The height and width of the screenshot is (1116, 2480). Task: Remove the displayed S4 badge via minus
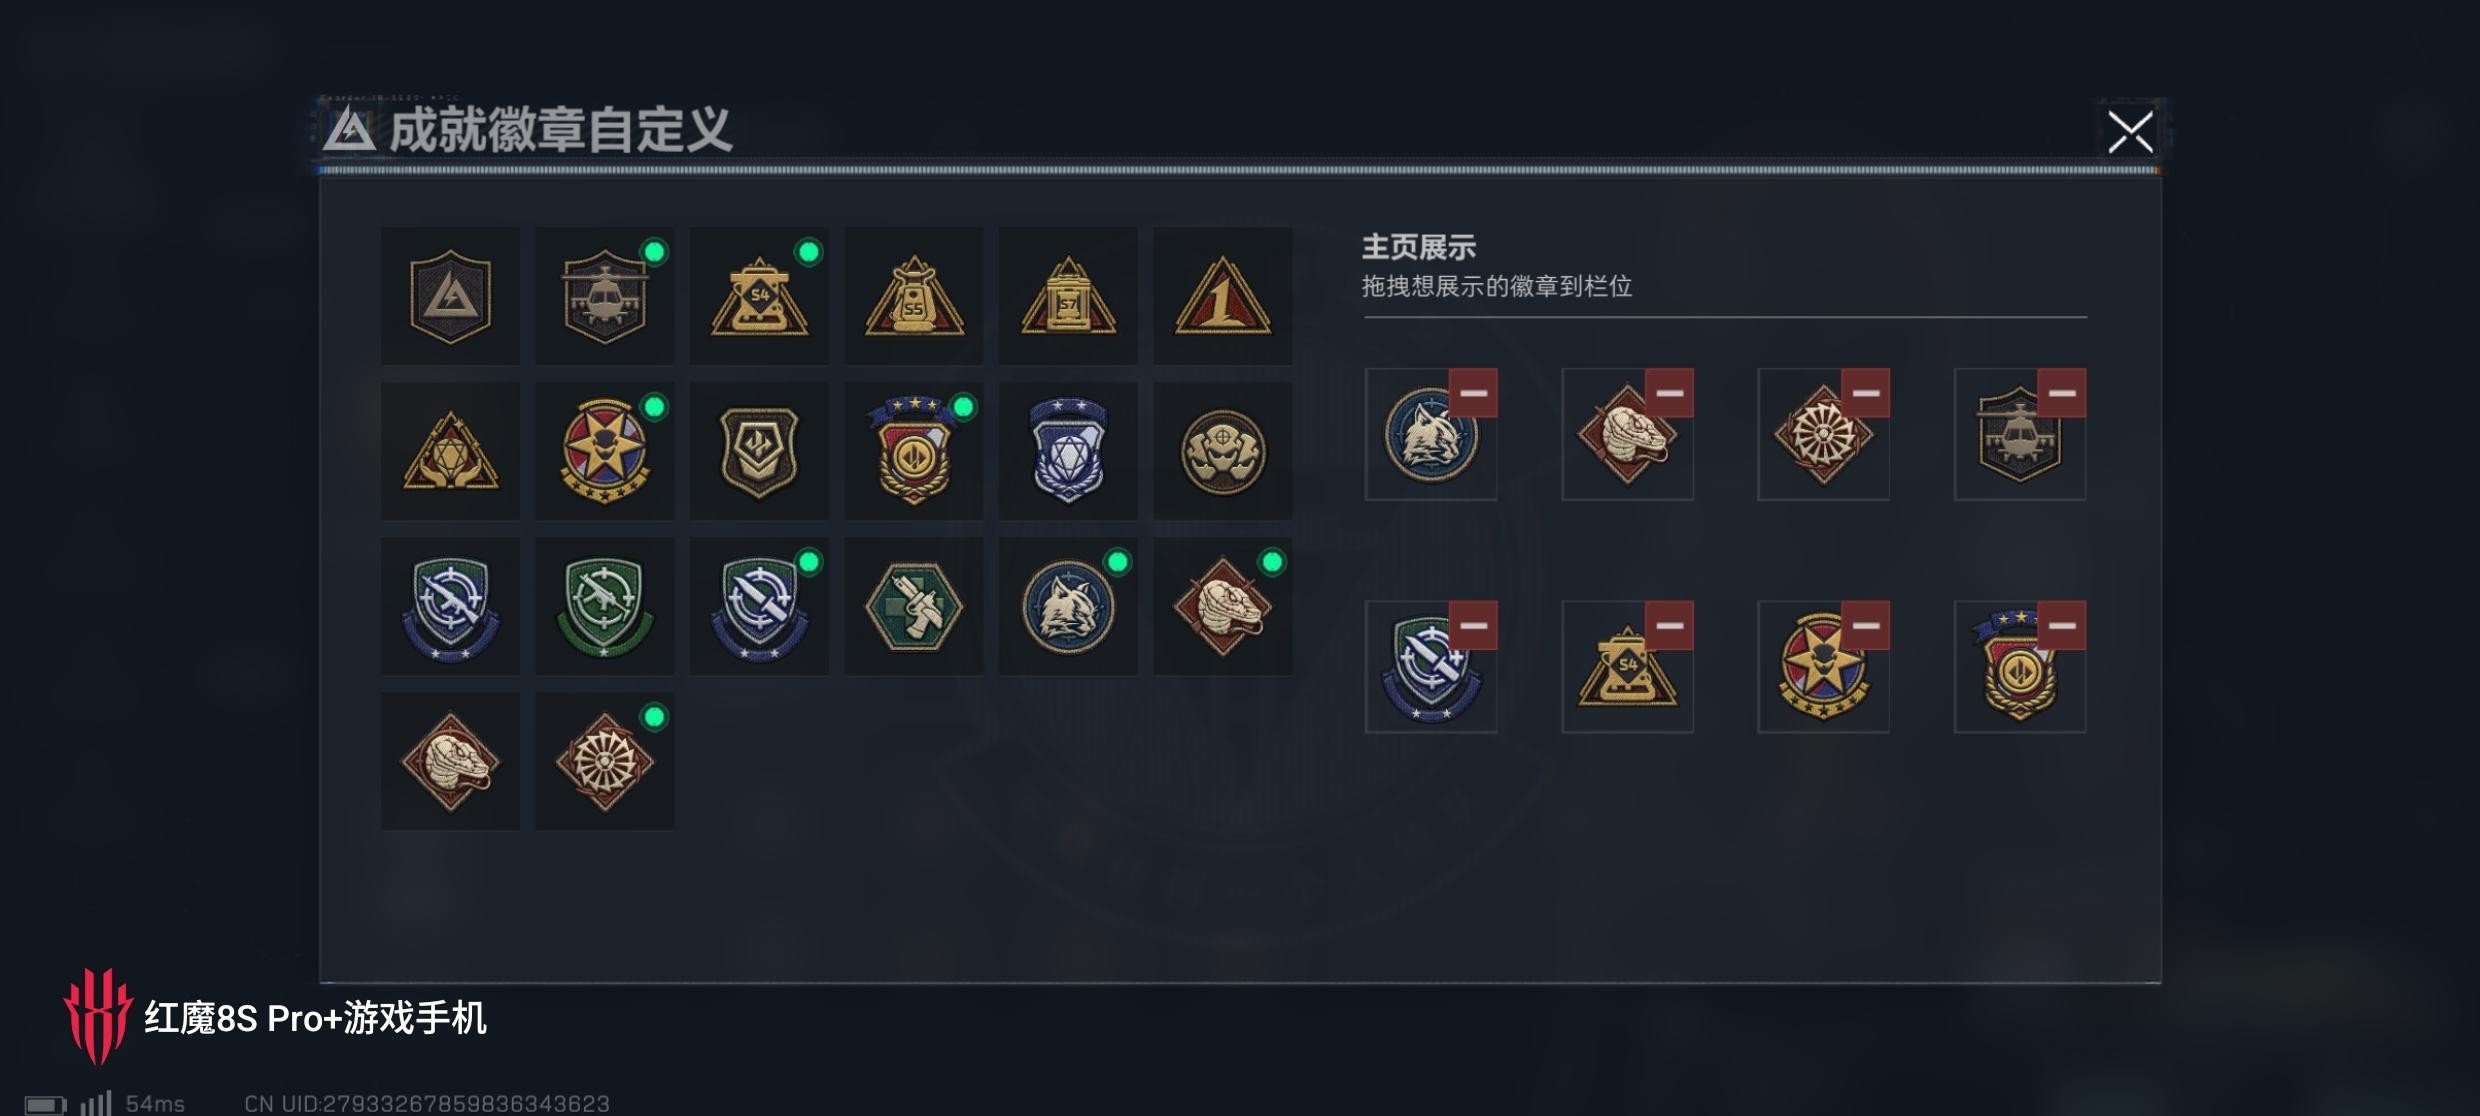pyautogui.click(x=1669, y=626)
